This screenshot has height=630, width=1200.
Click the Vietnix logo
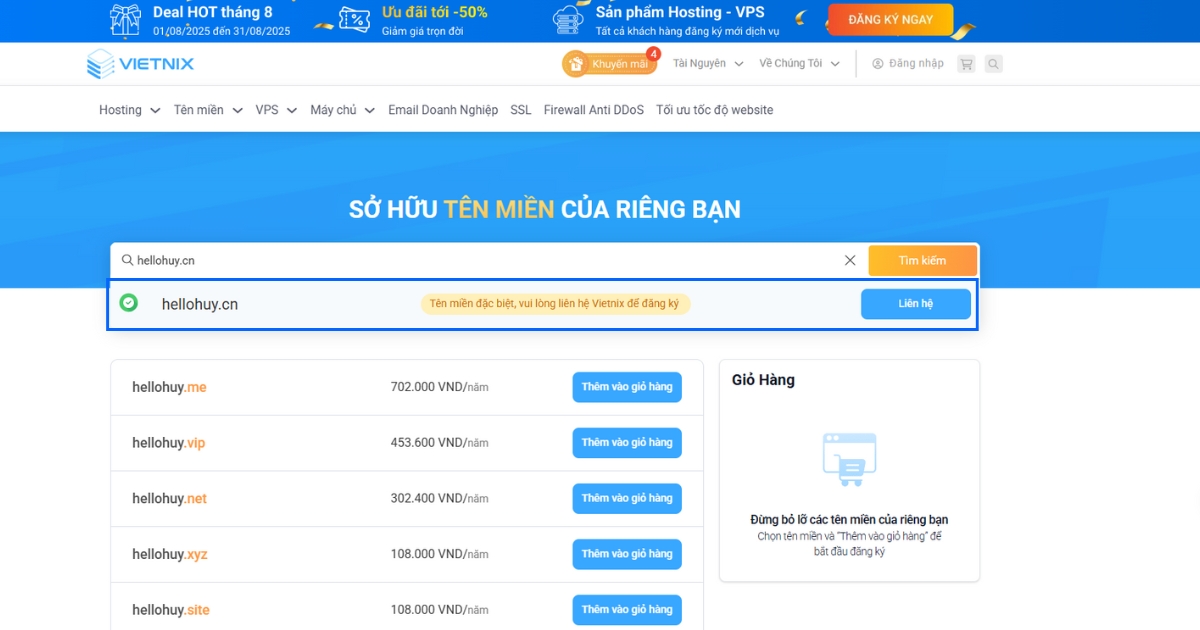coord(140,63)
